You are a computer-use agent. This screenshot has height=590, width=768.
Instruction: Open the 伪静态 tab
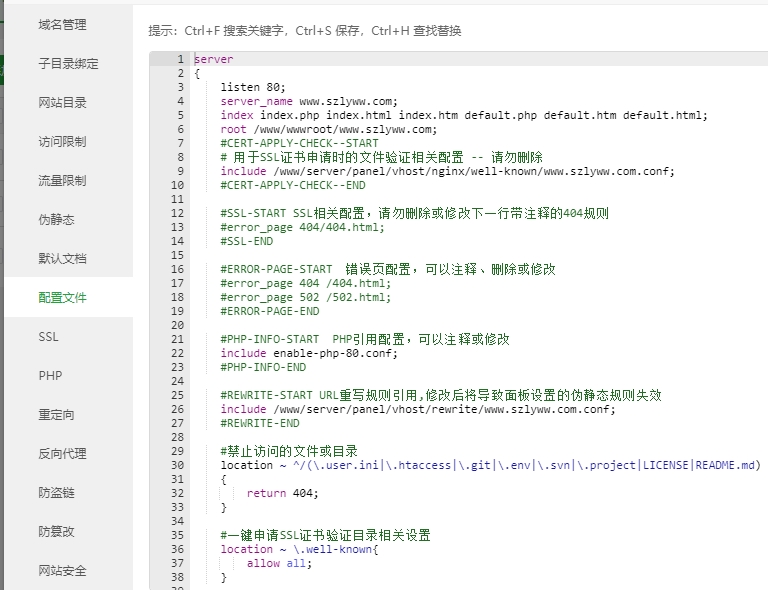[x=57, y=219]
